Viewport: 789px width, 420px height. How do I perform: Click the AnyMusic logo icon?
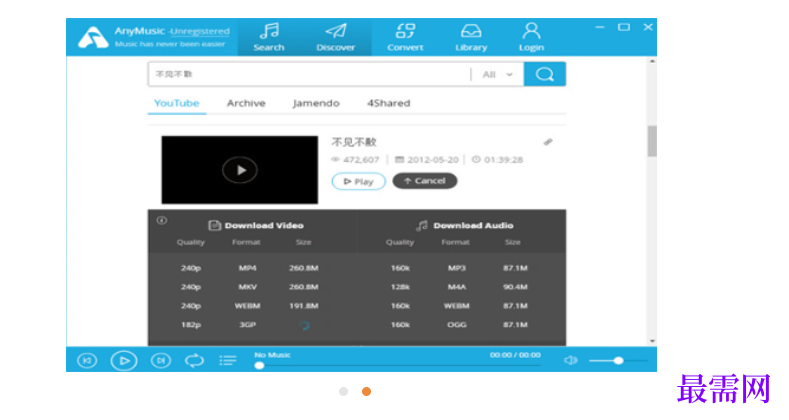(x=93, y=38)
